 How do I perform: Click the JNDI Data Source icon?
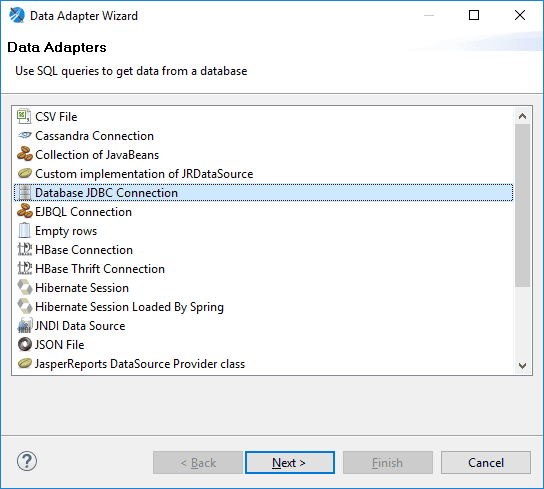[25, 325]
